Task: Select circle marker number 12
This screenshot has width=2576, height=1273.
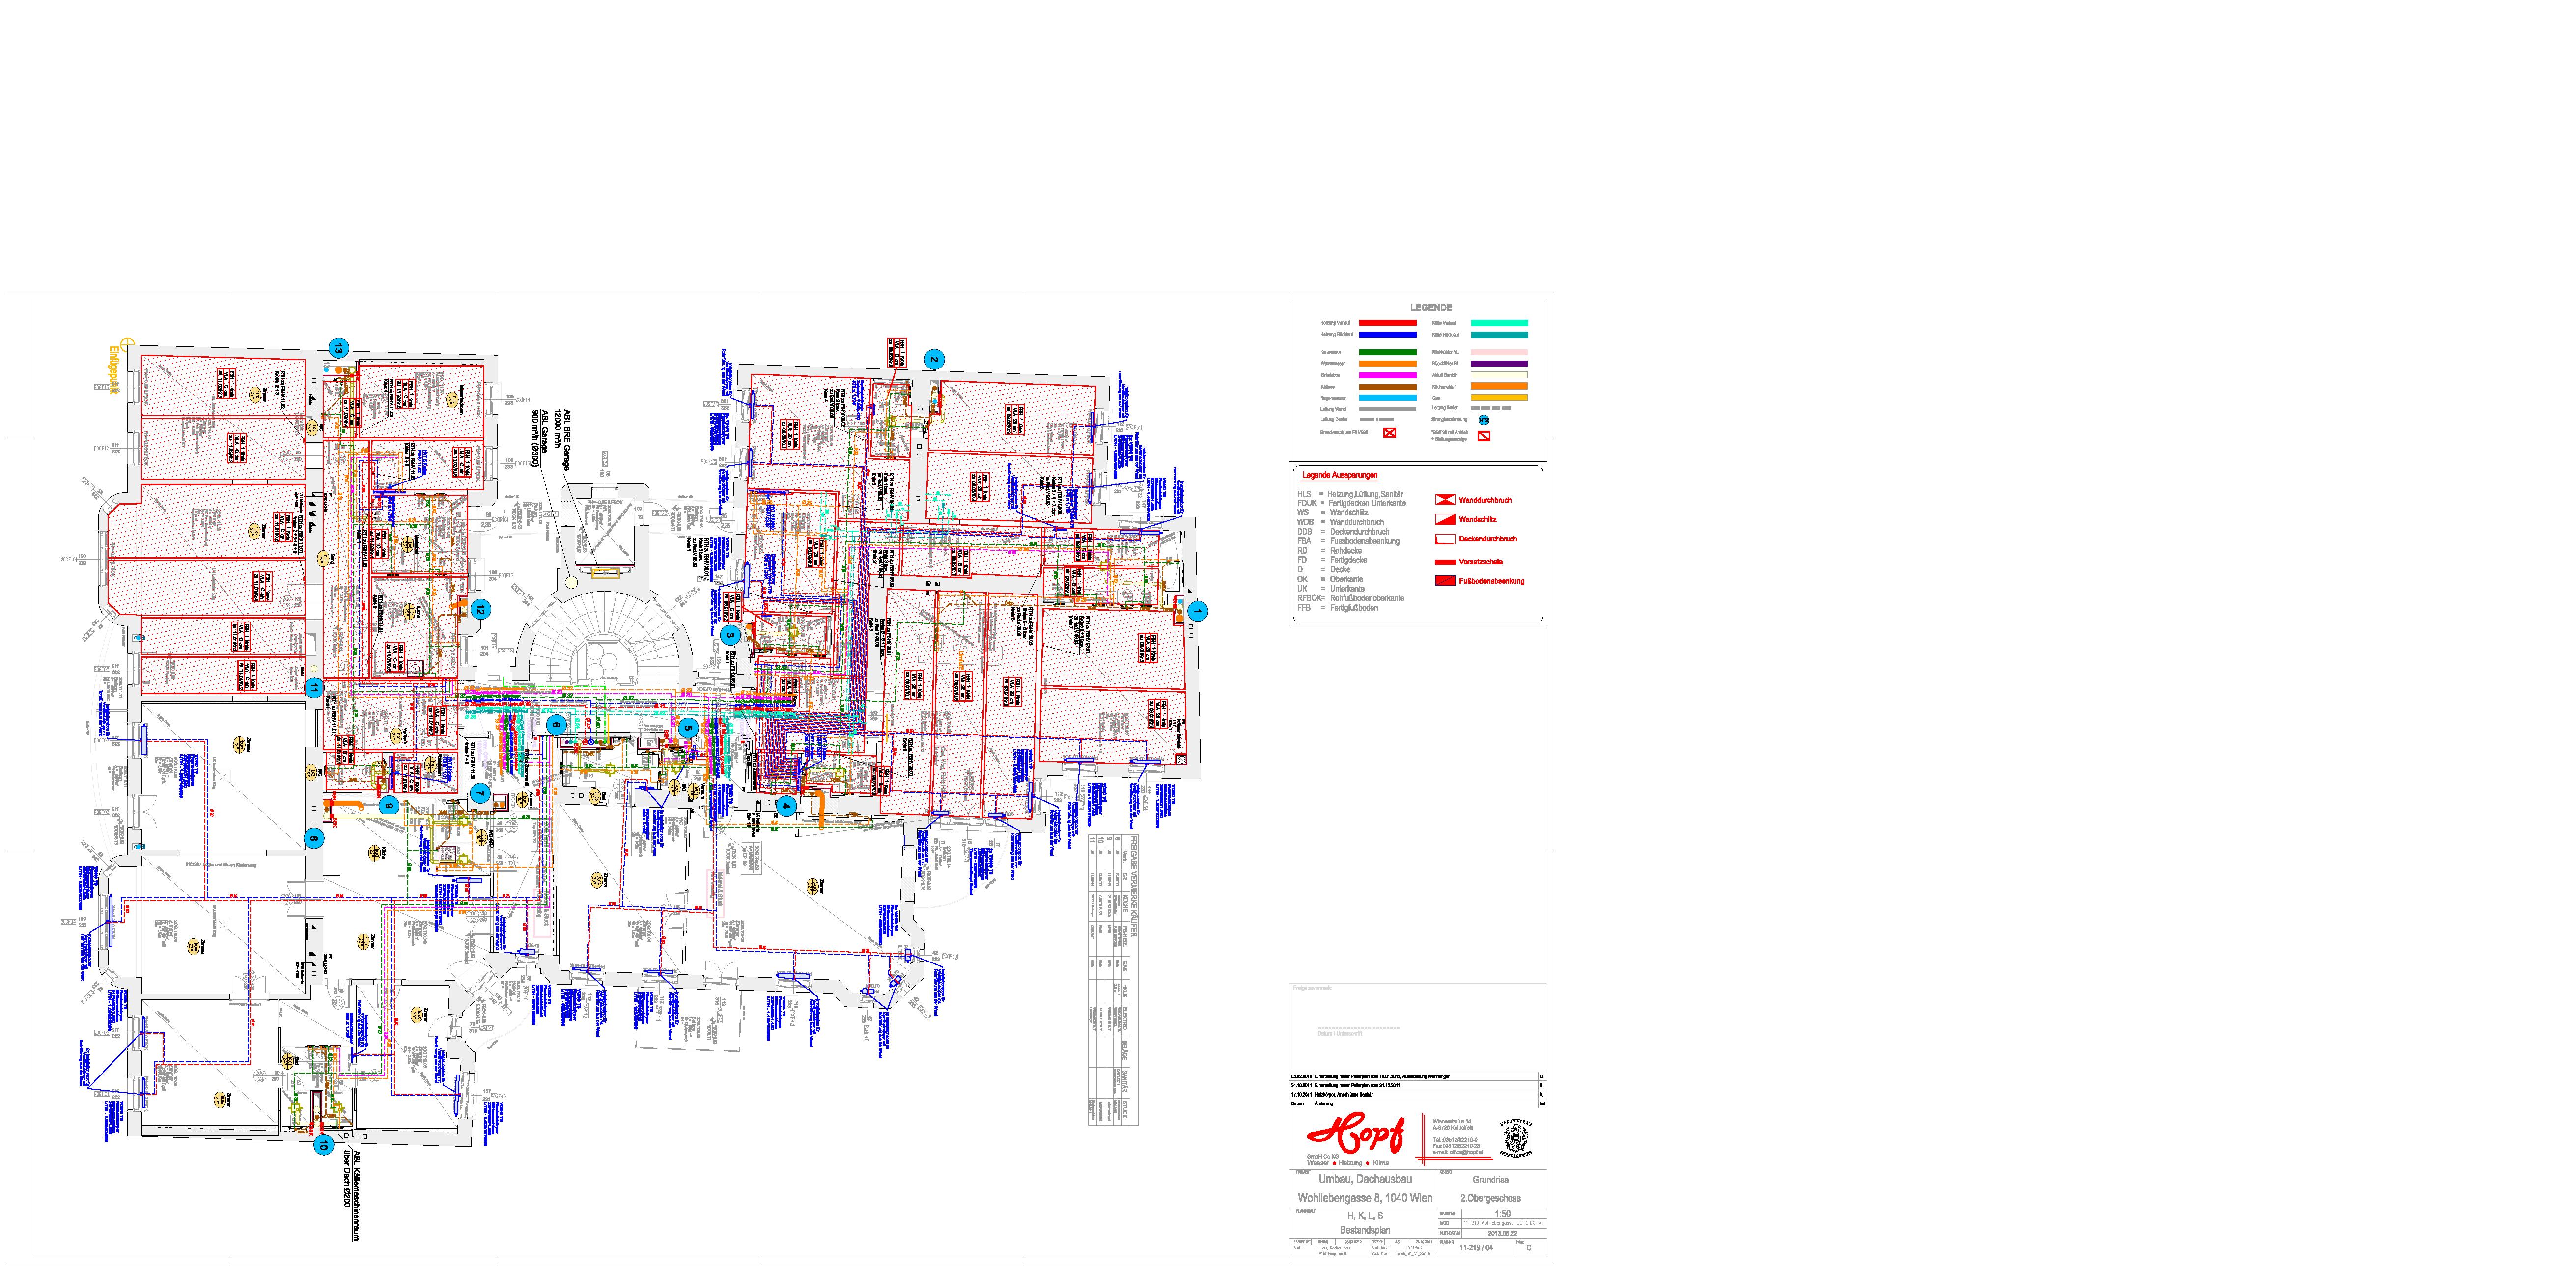Action: (481, 609)
